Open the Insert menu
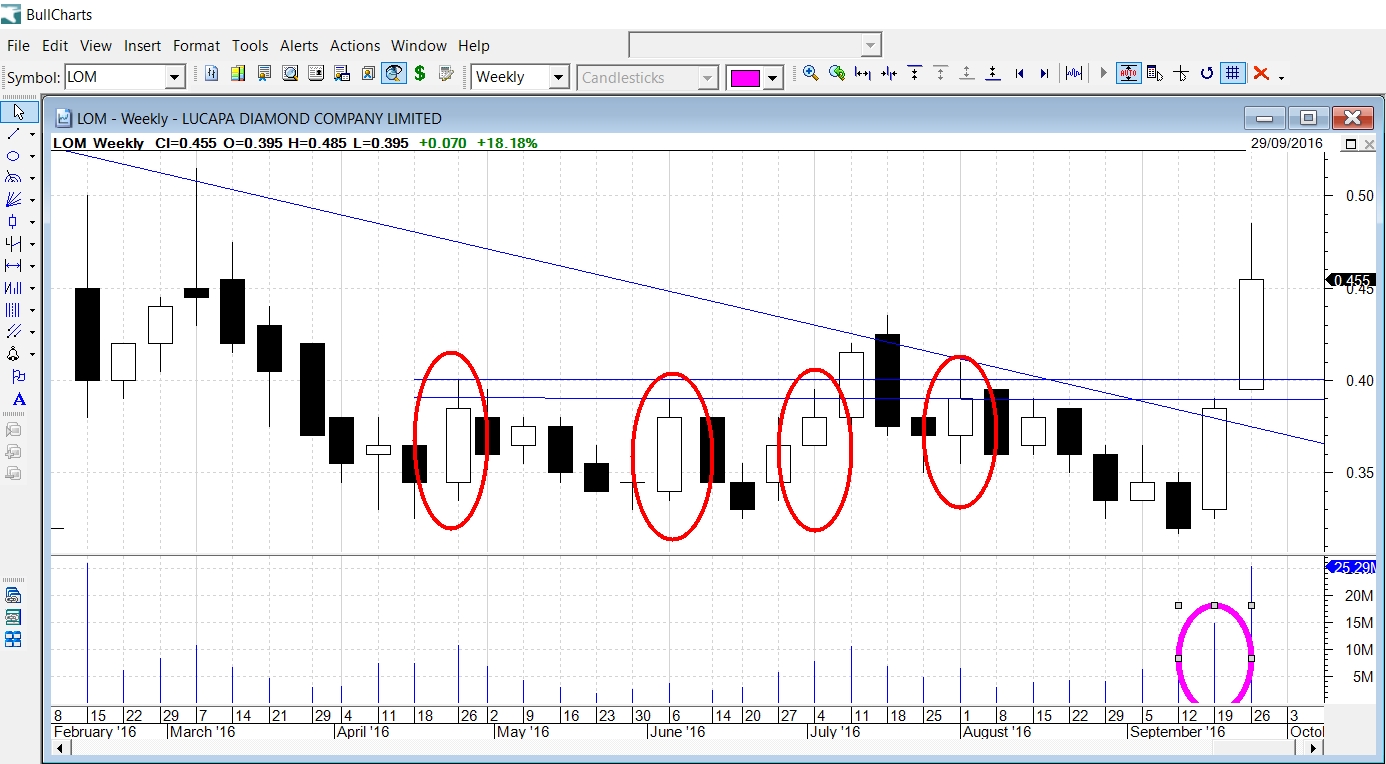Viewport: 1386px width, 764px height. coord(142,46)
